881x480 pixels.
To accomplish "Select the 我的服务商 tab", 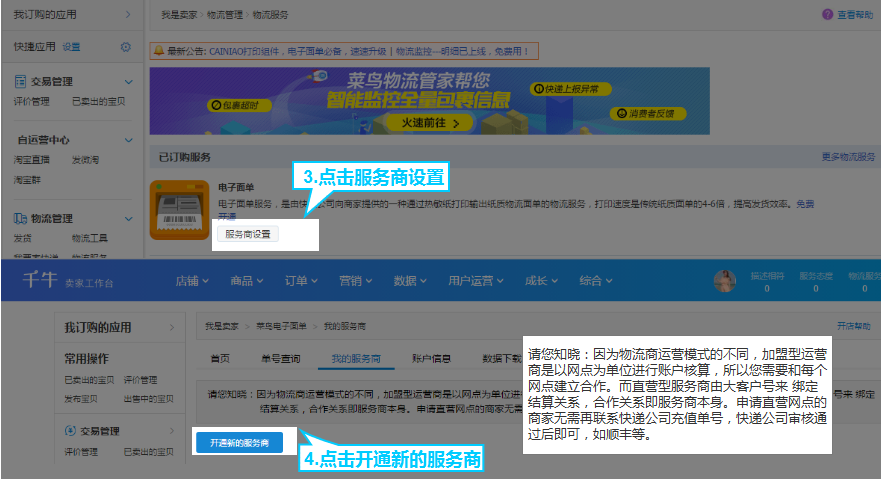I will 356,359.
